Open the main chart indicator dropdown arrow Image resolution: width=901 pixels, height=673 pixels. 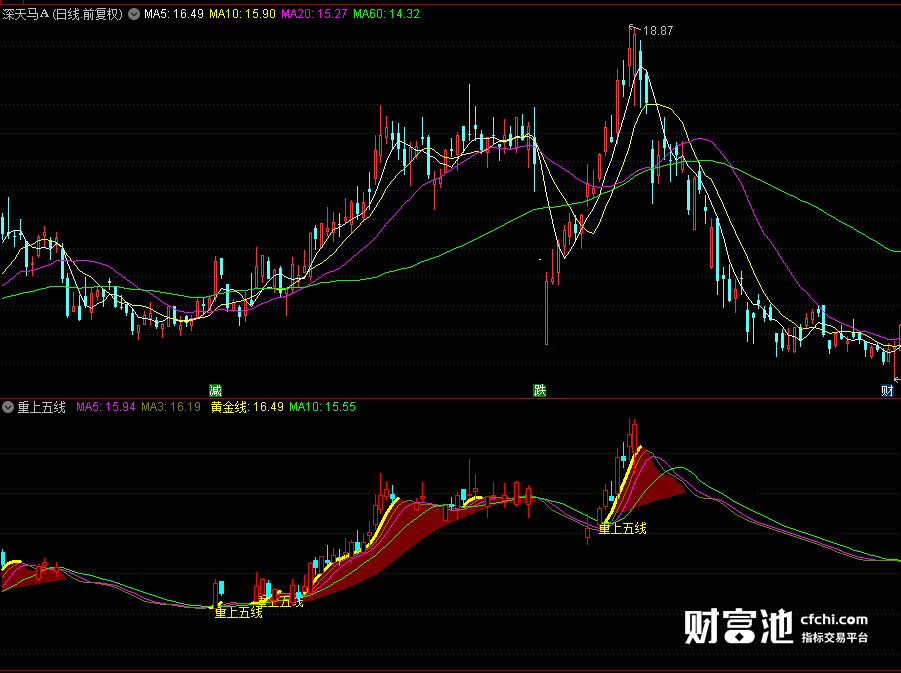[x=134, y=14]
